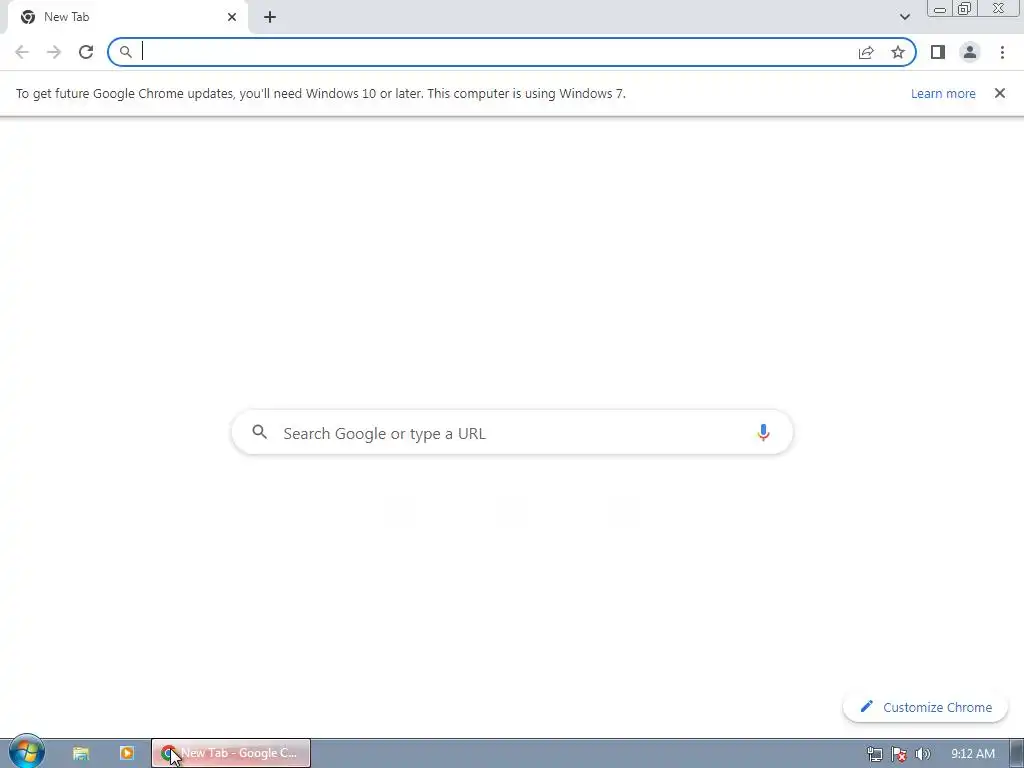This screenshot has height=768, width=1024.
Task: Click the 9:12 AM taskbar clock
Action: (x=972, y=754)
